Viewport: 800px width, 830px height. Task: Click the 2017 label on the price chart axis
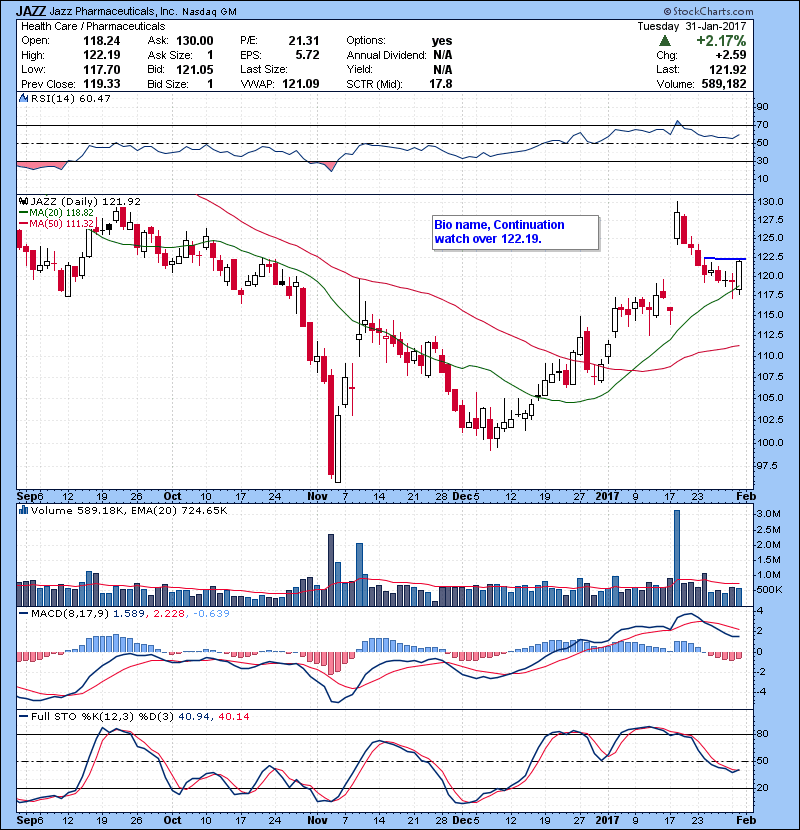(607, 496)
